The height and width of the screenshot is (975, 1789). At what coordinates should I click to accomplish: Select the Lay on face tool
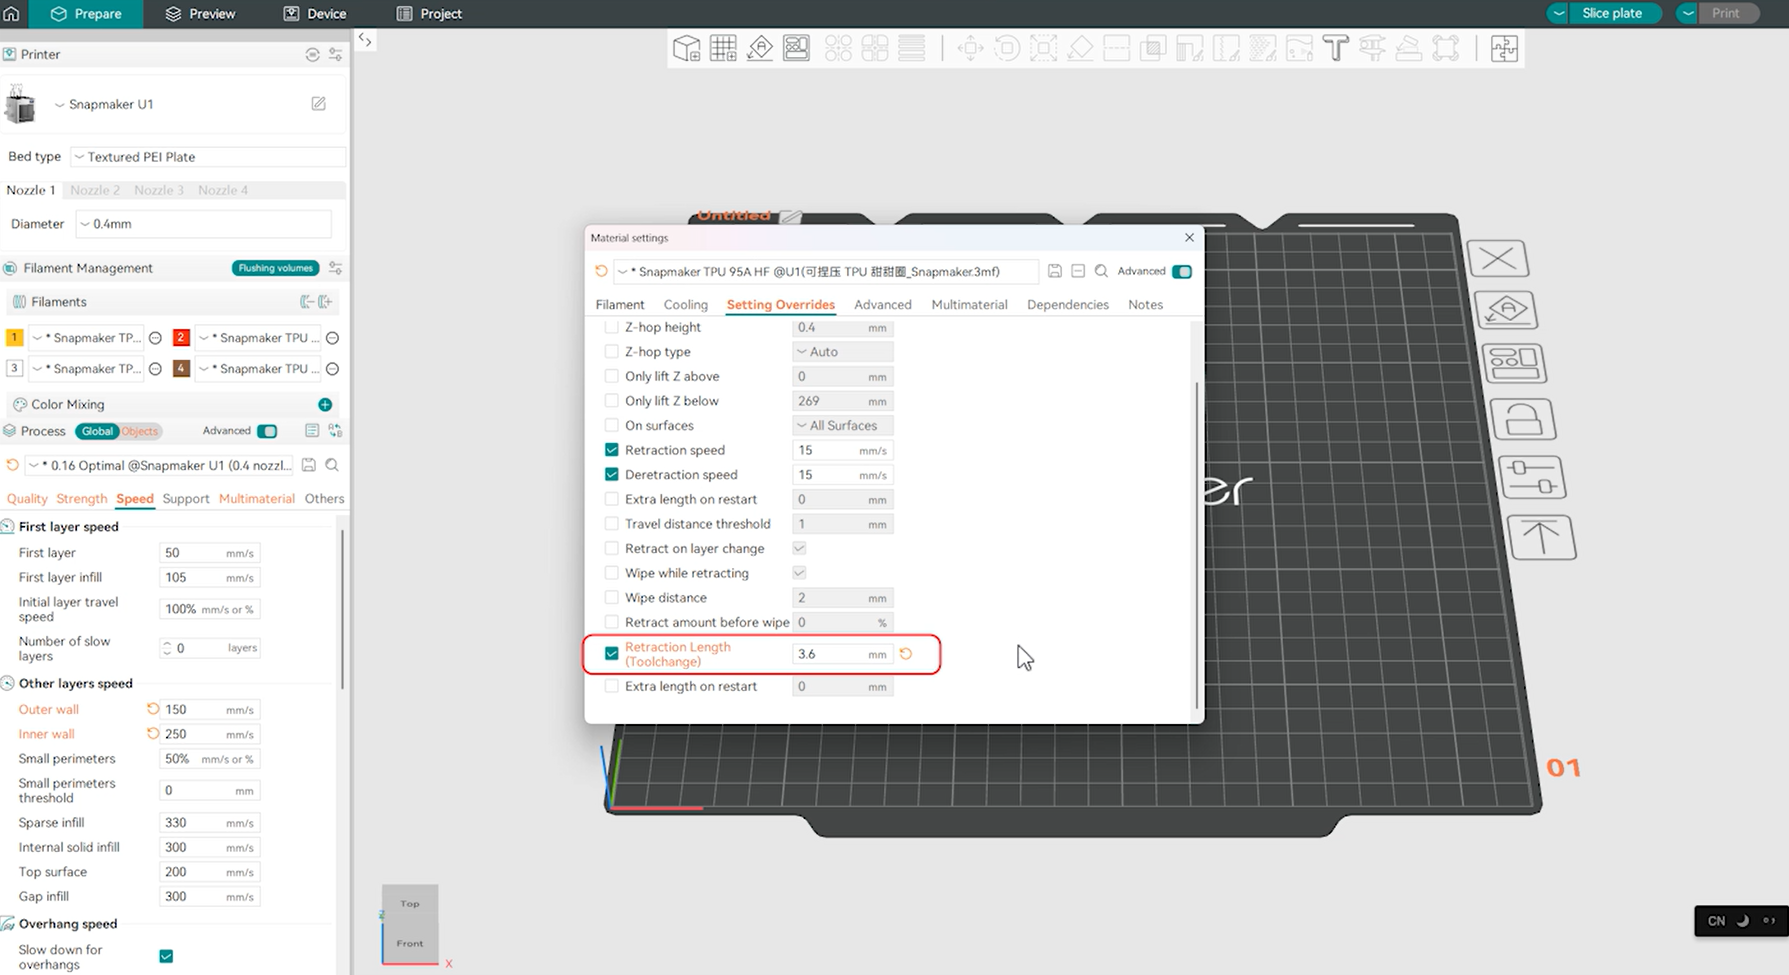pos(1080,48)
